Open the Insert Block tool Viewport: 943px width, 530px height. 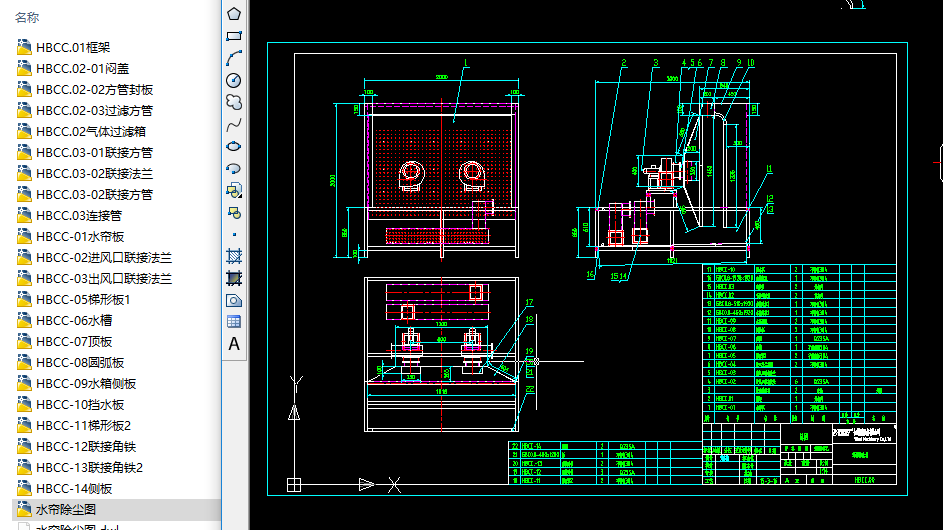234,190
